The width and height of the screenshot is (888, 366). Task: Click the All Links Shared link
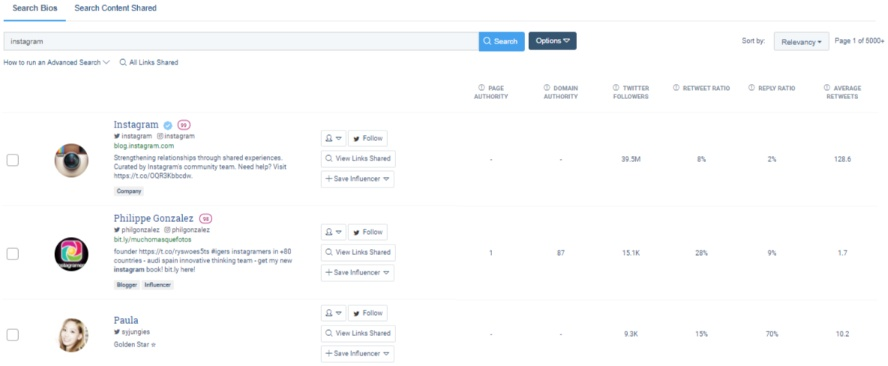[149, 62]
